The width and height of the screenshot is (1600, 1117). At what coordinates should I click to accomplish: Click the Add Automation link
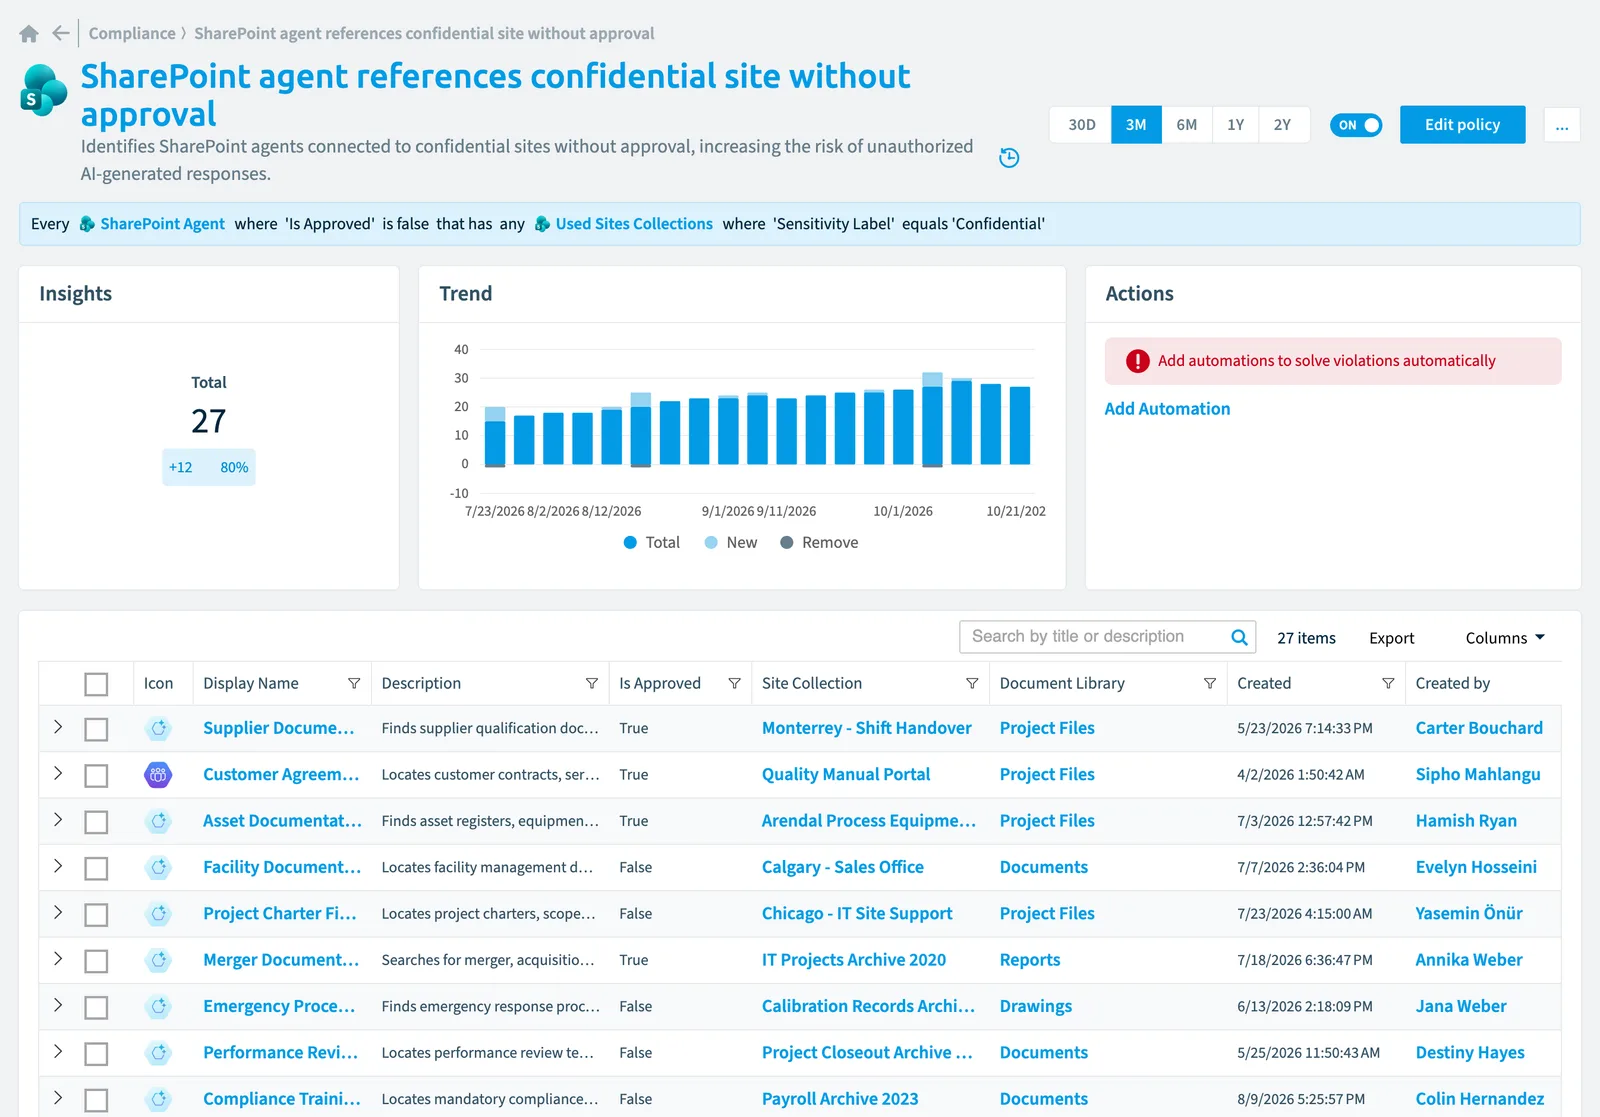tap(1167, 409)
